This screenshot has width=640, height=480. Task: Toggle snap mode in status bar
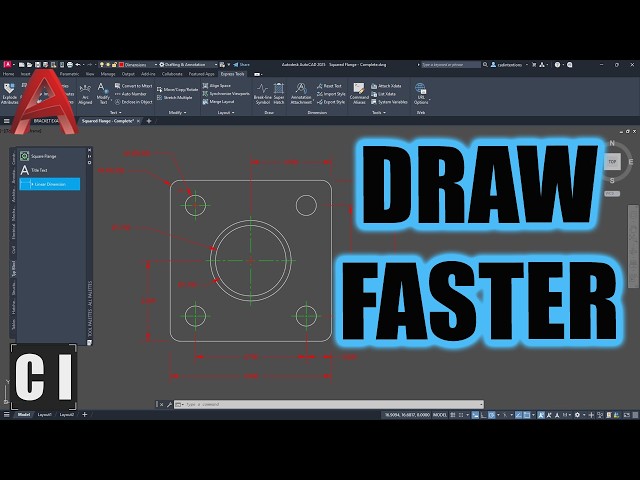[x=461, y=415]
